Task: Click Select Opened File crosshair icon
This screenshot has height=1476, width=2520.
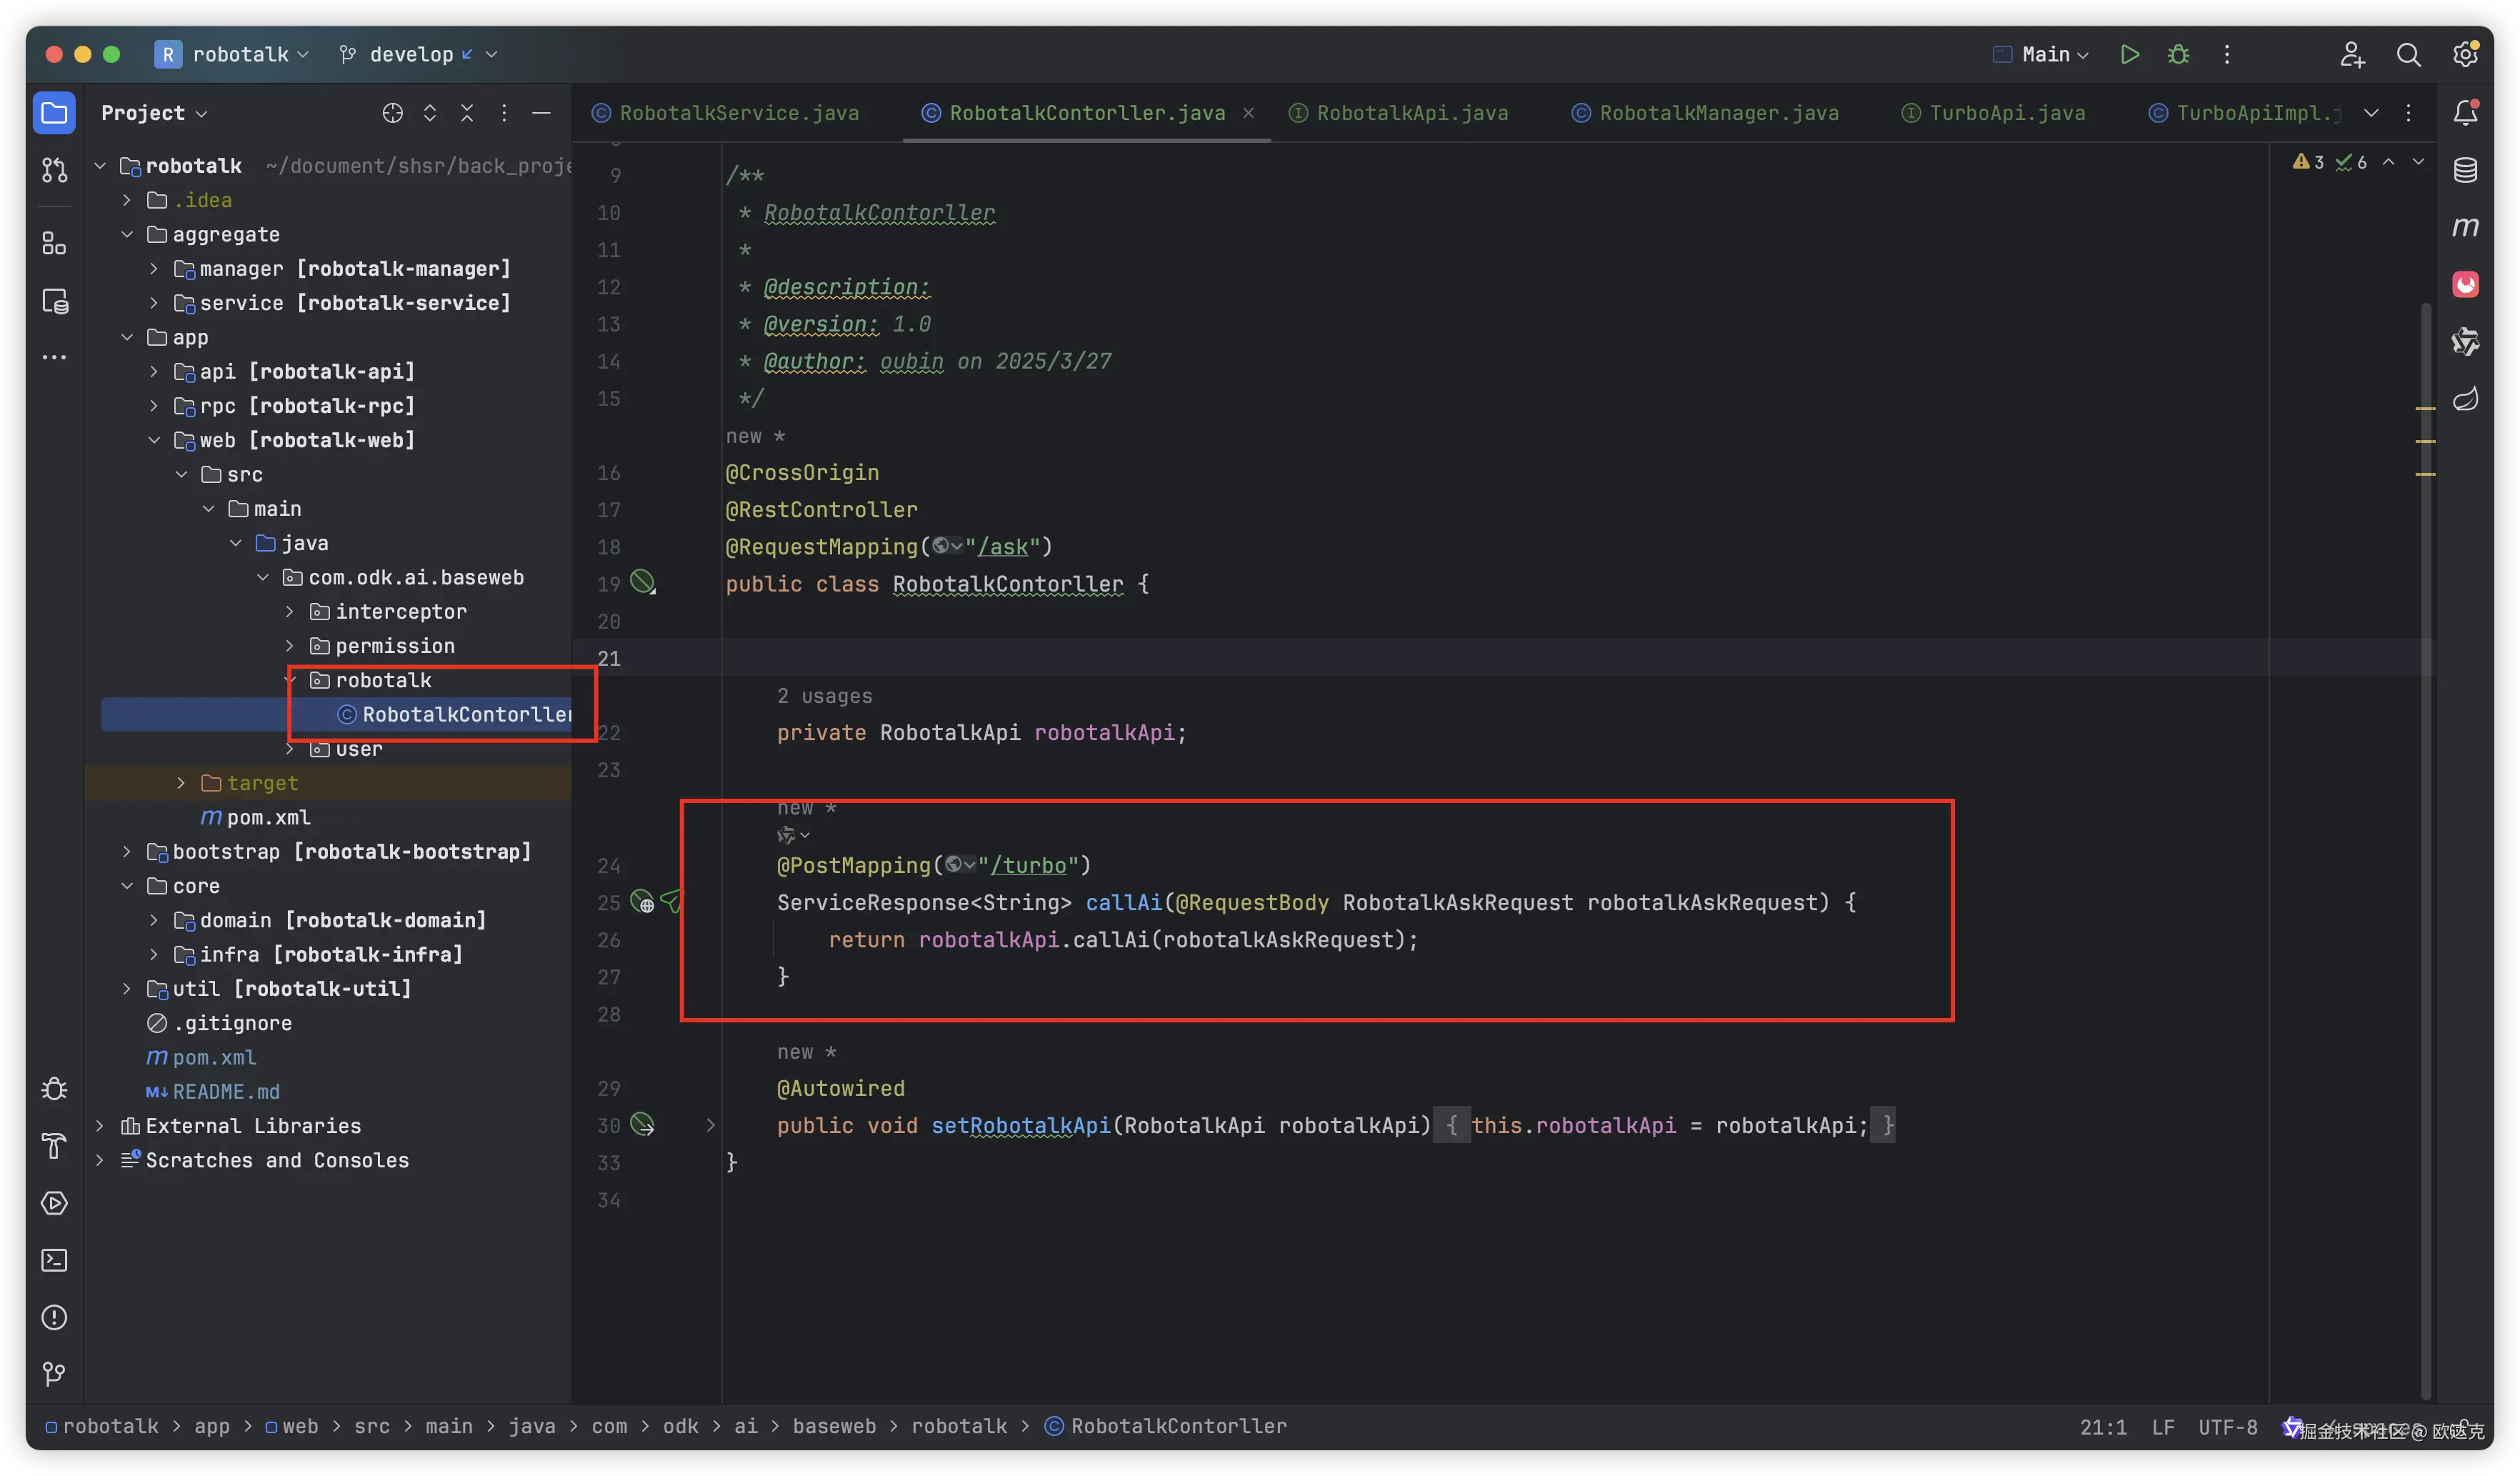Action: tap(392, 113)
